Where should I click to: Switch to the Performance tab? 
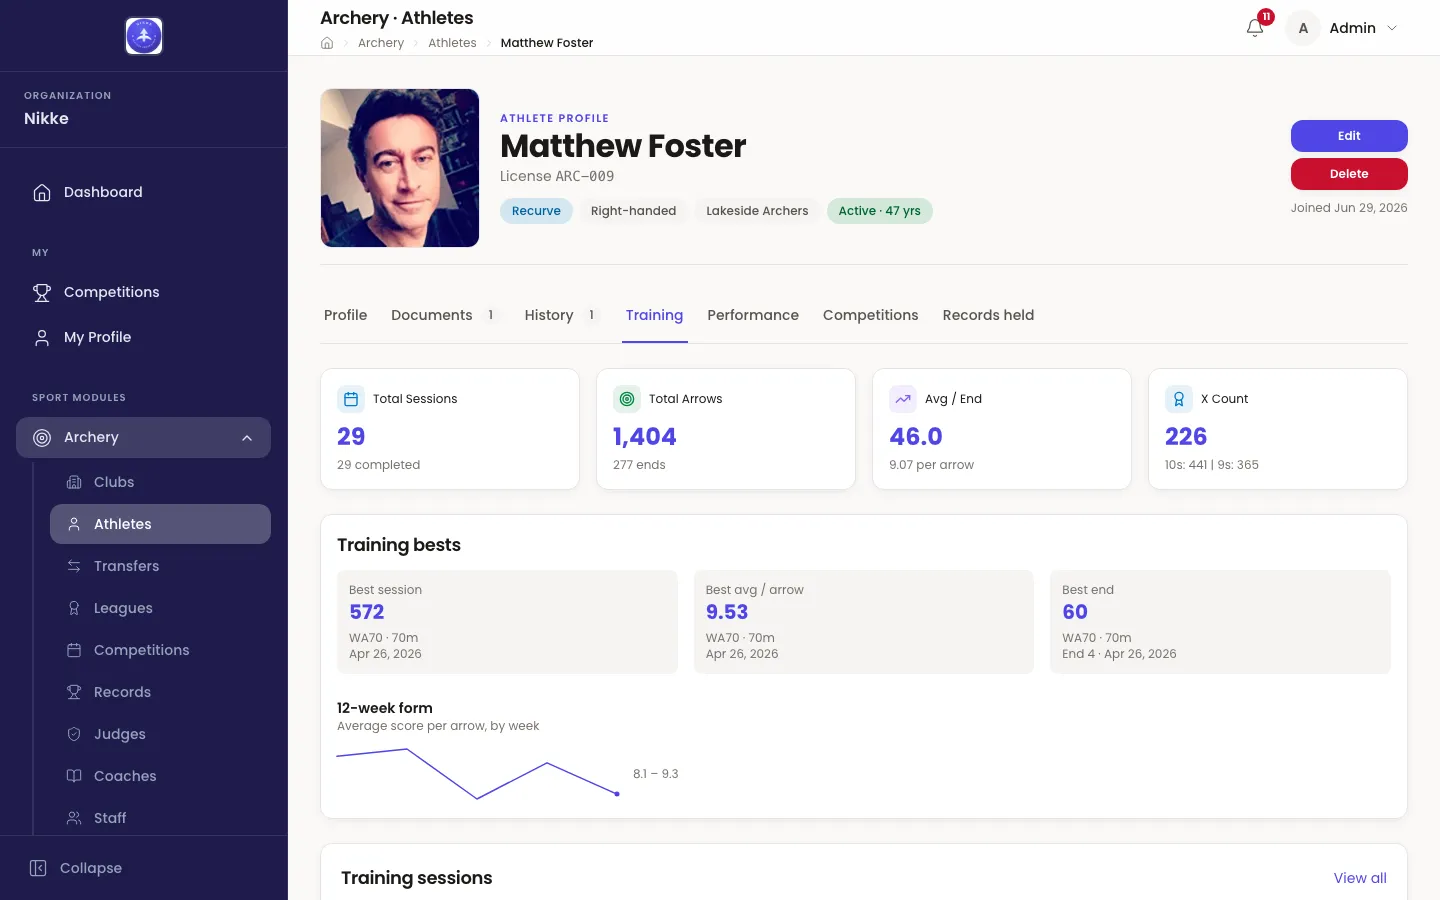coord(753,315)
